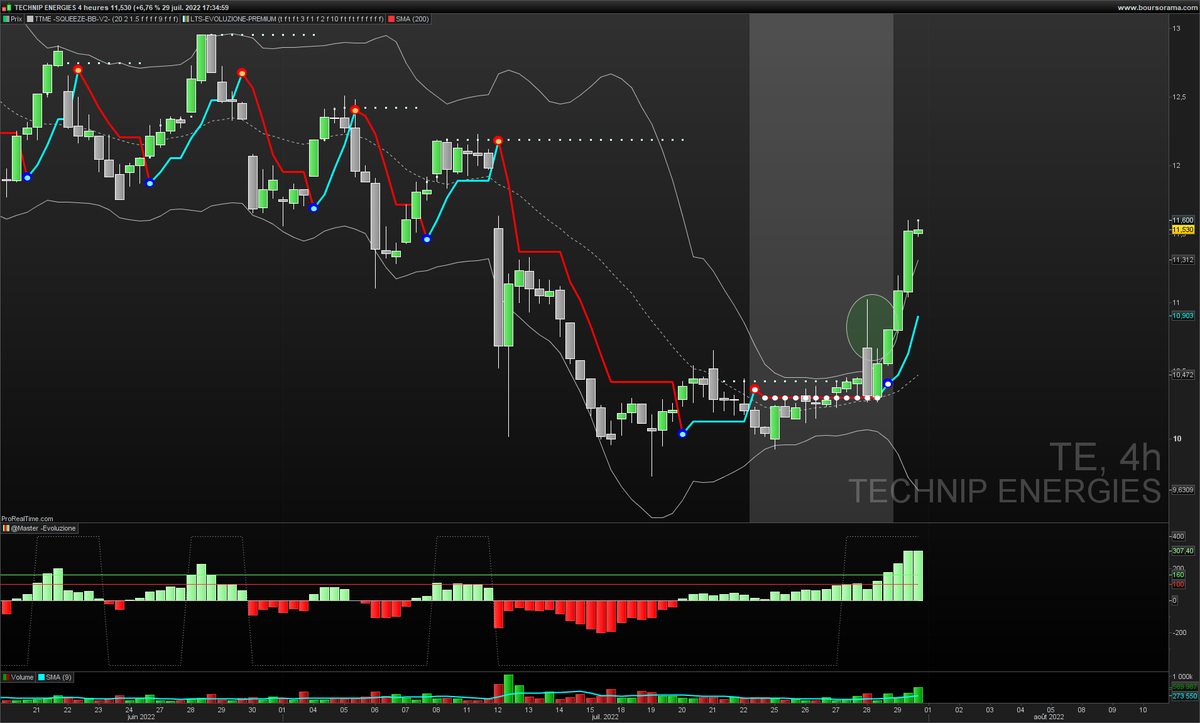
Task: Open the TTME -SQUEEZE-BB-V2- indicator settings
Action: [x=103, y=18]
